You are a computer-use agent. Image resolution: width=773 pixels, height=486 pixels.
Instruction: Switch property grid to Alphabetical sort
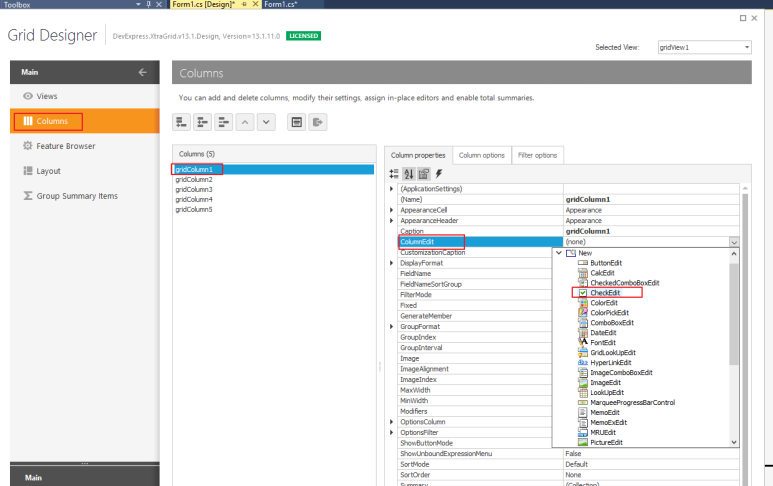(409, 174)
